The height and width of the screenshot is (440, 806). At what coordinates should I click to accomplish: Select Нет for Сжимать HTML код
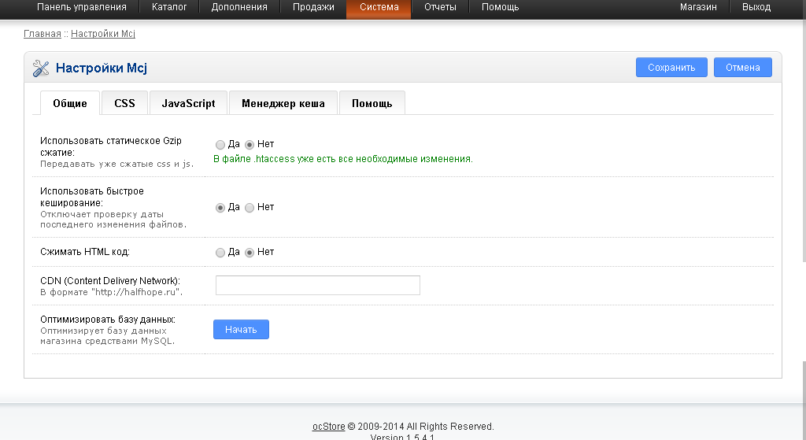pos(249,252)
